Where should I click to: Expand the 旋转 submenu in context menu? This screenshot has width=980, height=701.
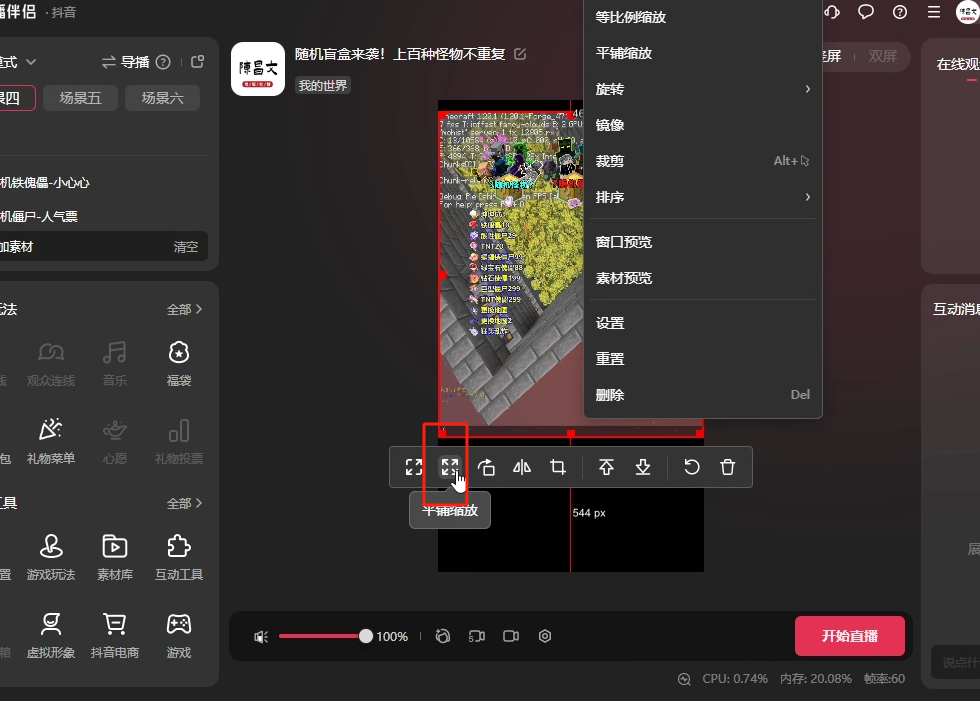pos(702,89)
